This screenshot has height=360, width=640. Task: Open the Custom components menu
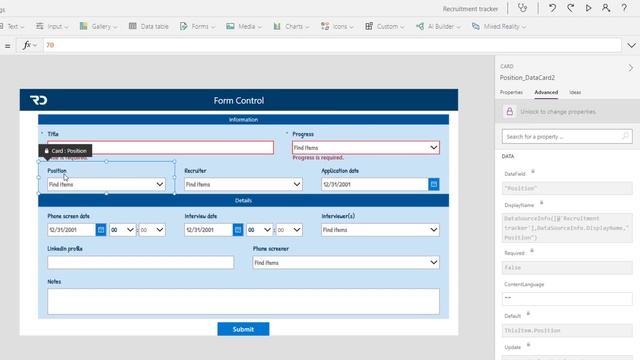(x=384, y=26)
